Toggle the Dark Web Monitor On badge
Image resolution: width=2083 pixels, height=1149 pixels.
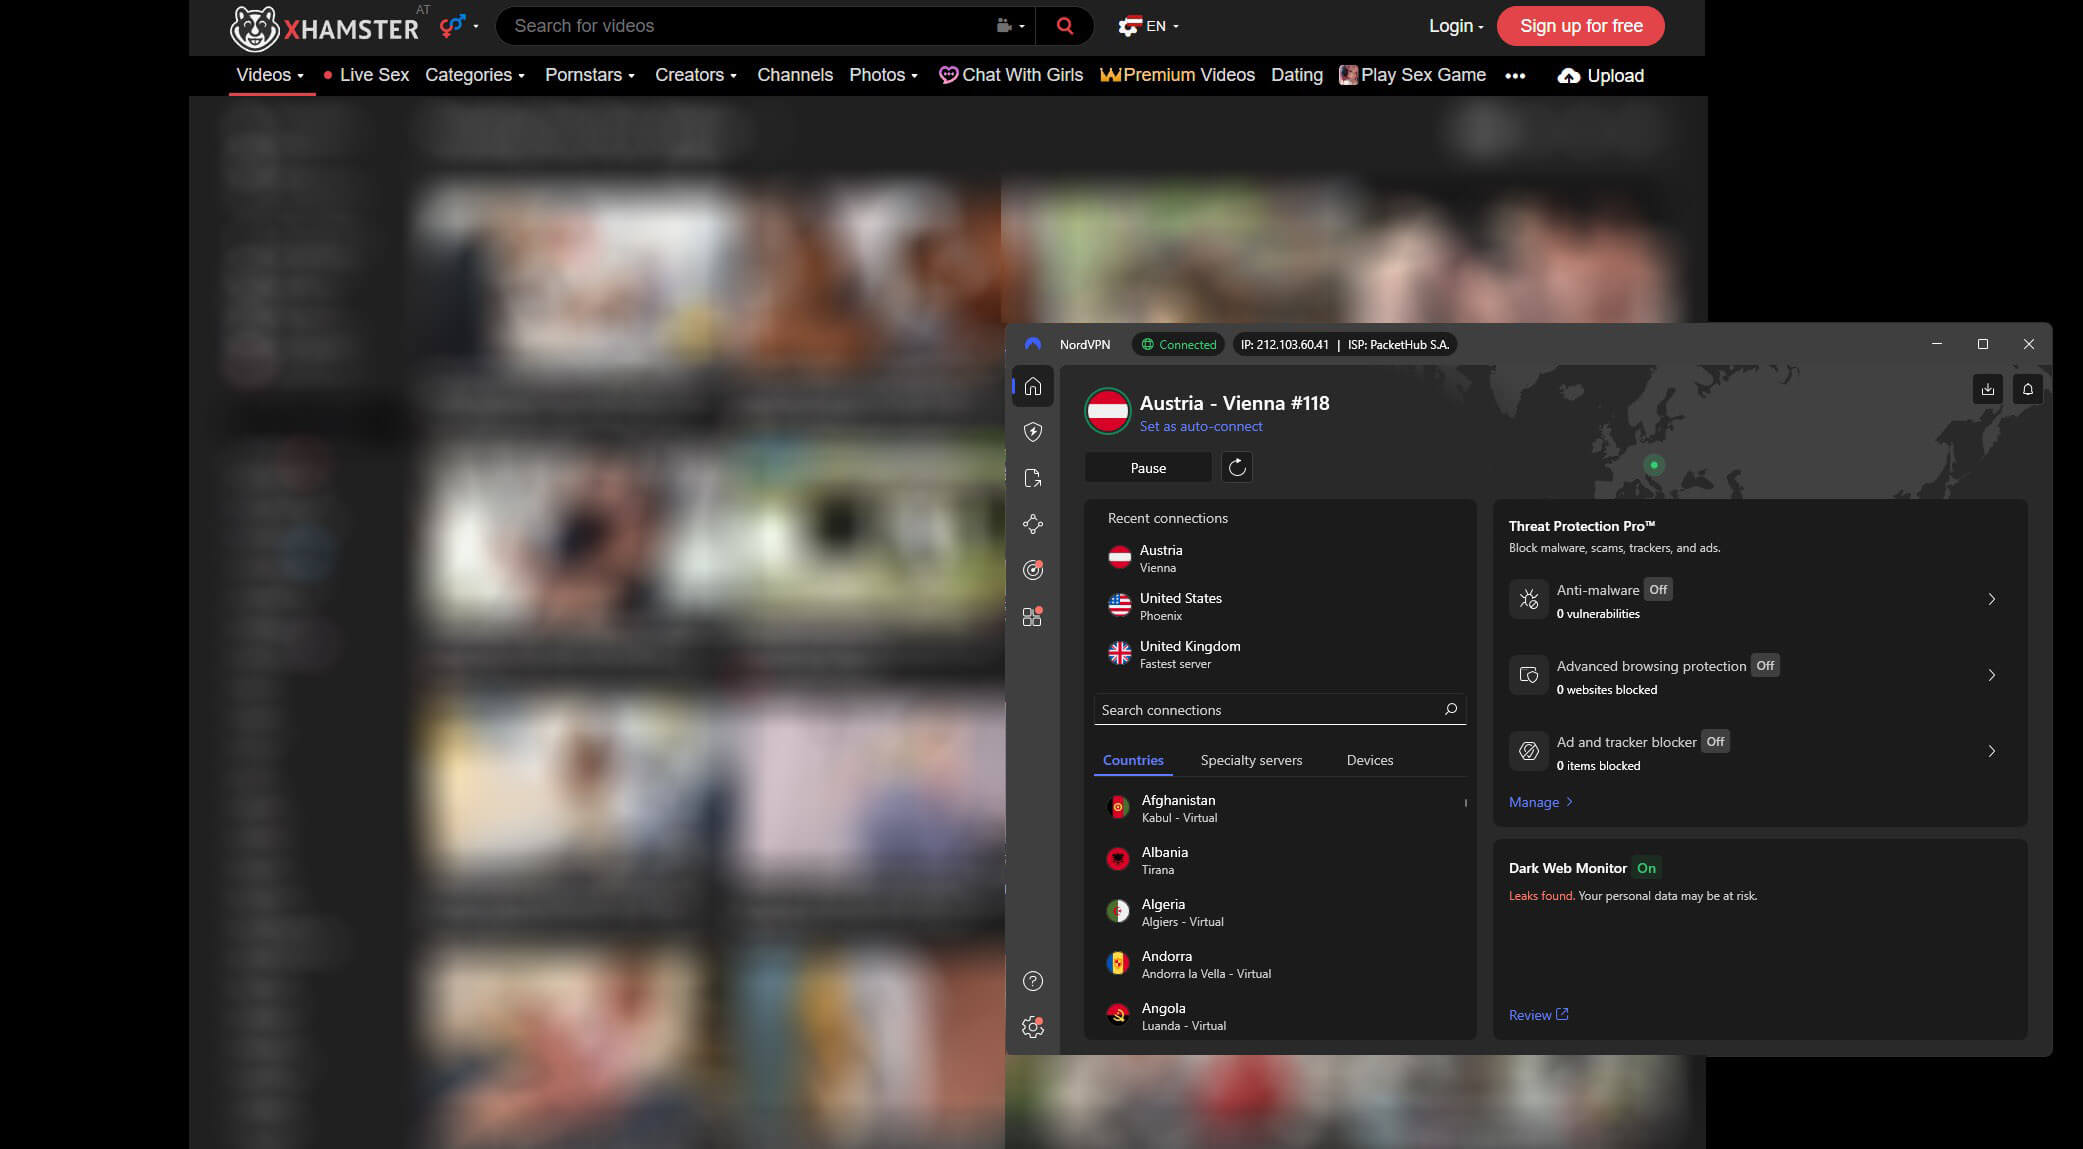point(1646,868)
